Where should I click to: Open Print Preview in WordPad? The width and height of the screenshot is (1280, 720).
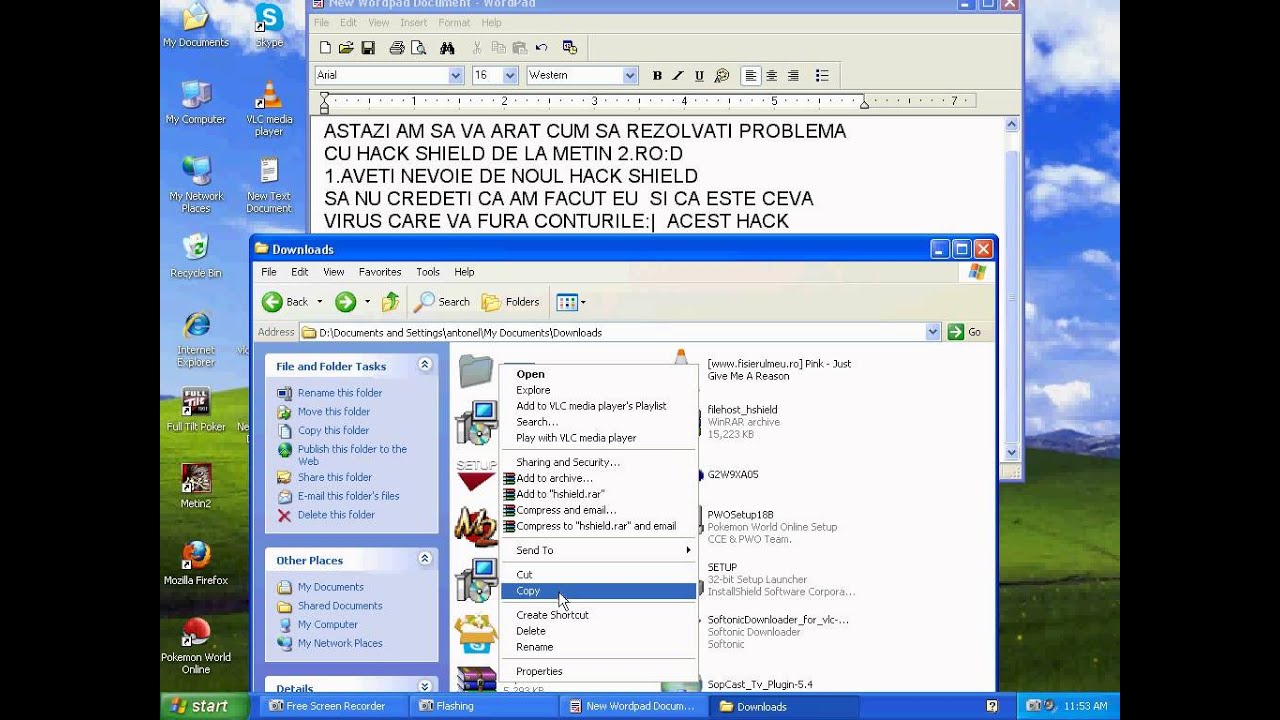point(418,48)
